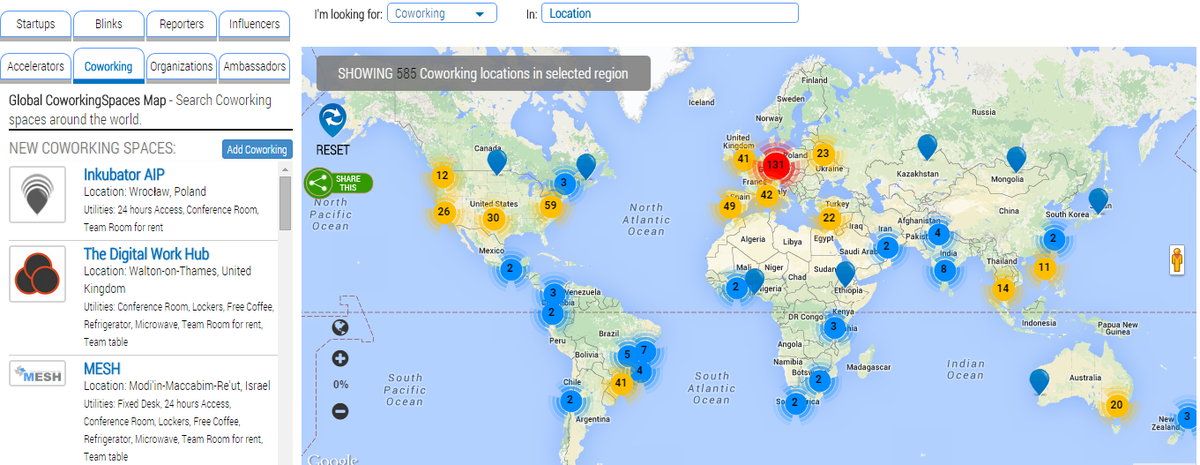
Task: Open the 7 cluster over Brazil
Action: 645,351
